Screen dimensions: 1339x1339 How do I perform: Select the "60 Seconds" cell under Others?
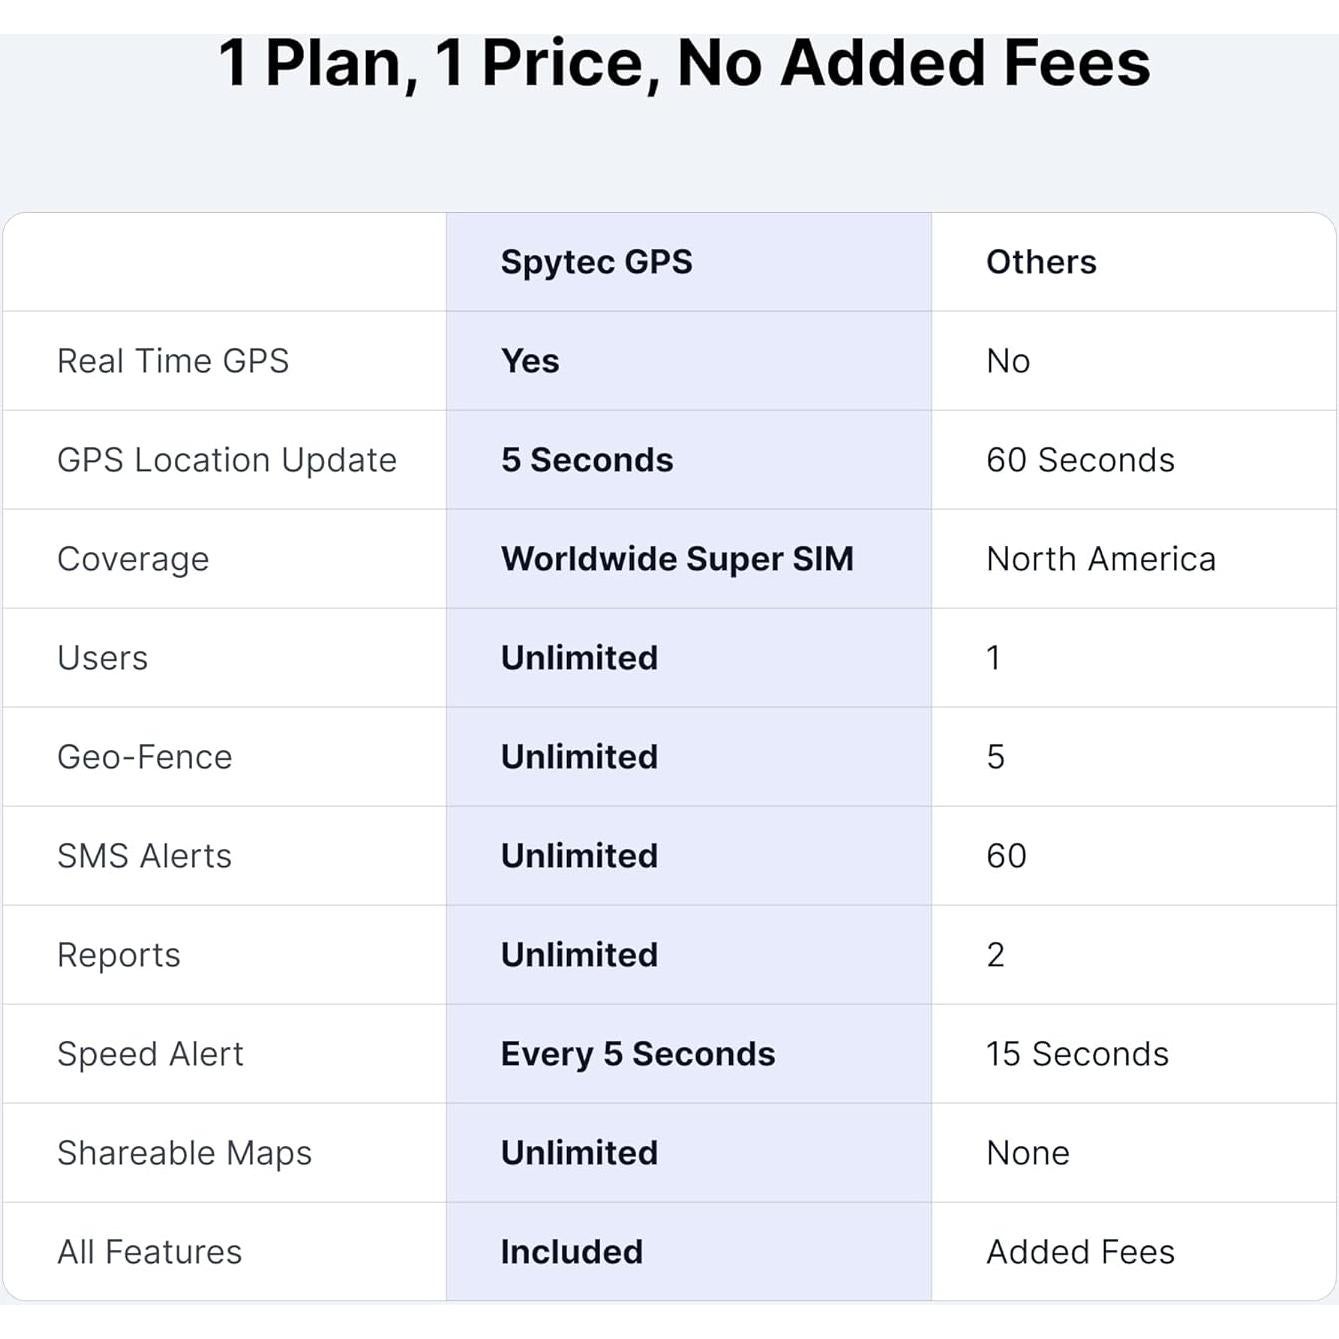[1080, 460]
